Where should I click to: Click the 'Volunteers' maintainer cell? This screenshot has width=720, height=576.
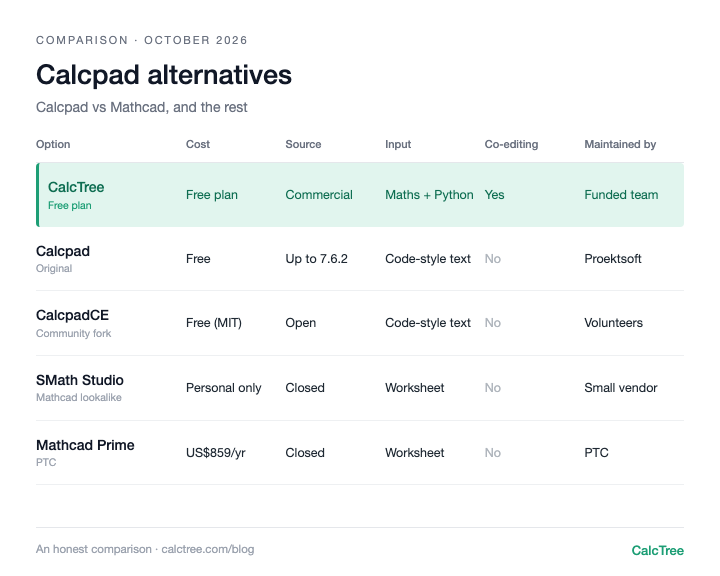613,323
